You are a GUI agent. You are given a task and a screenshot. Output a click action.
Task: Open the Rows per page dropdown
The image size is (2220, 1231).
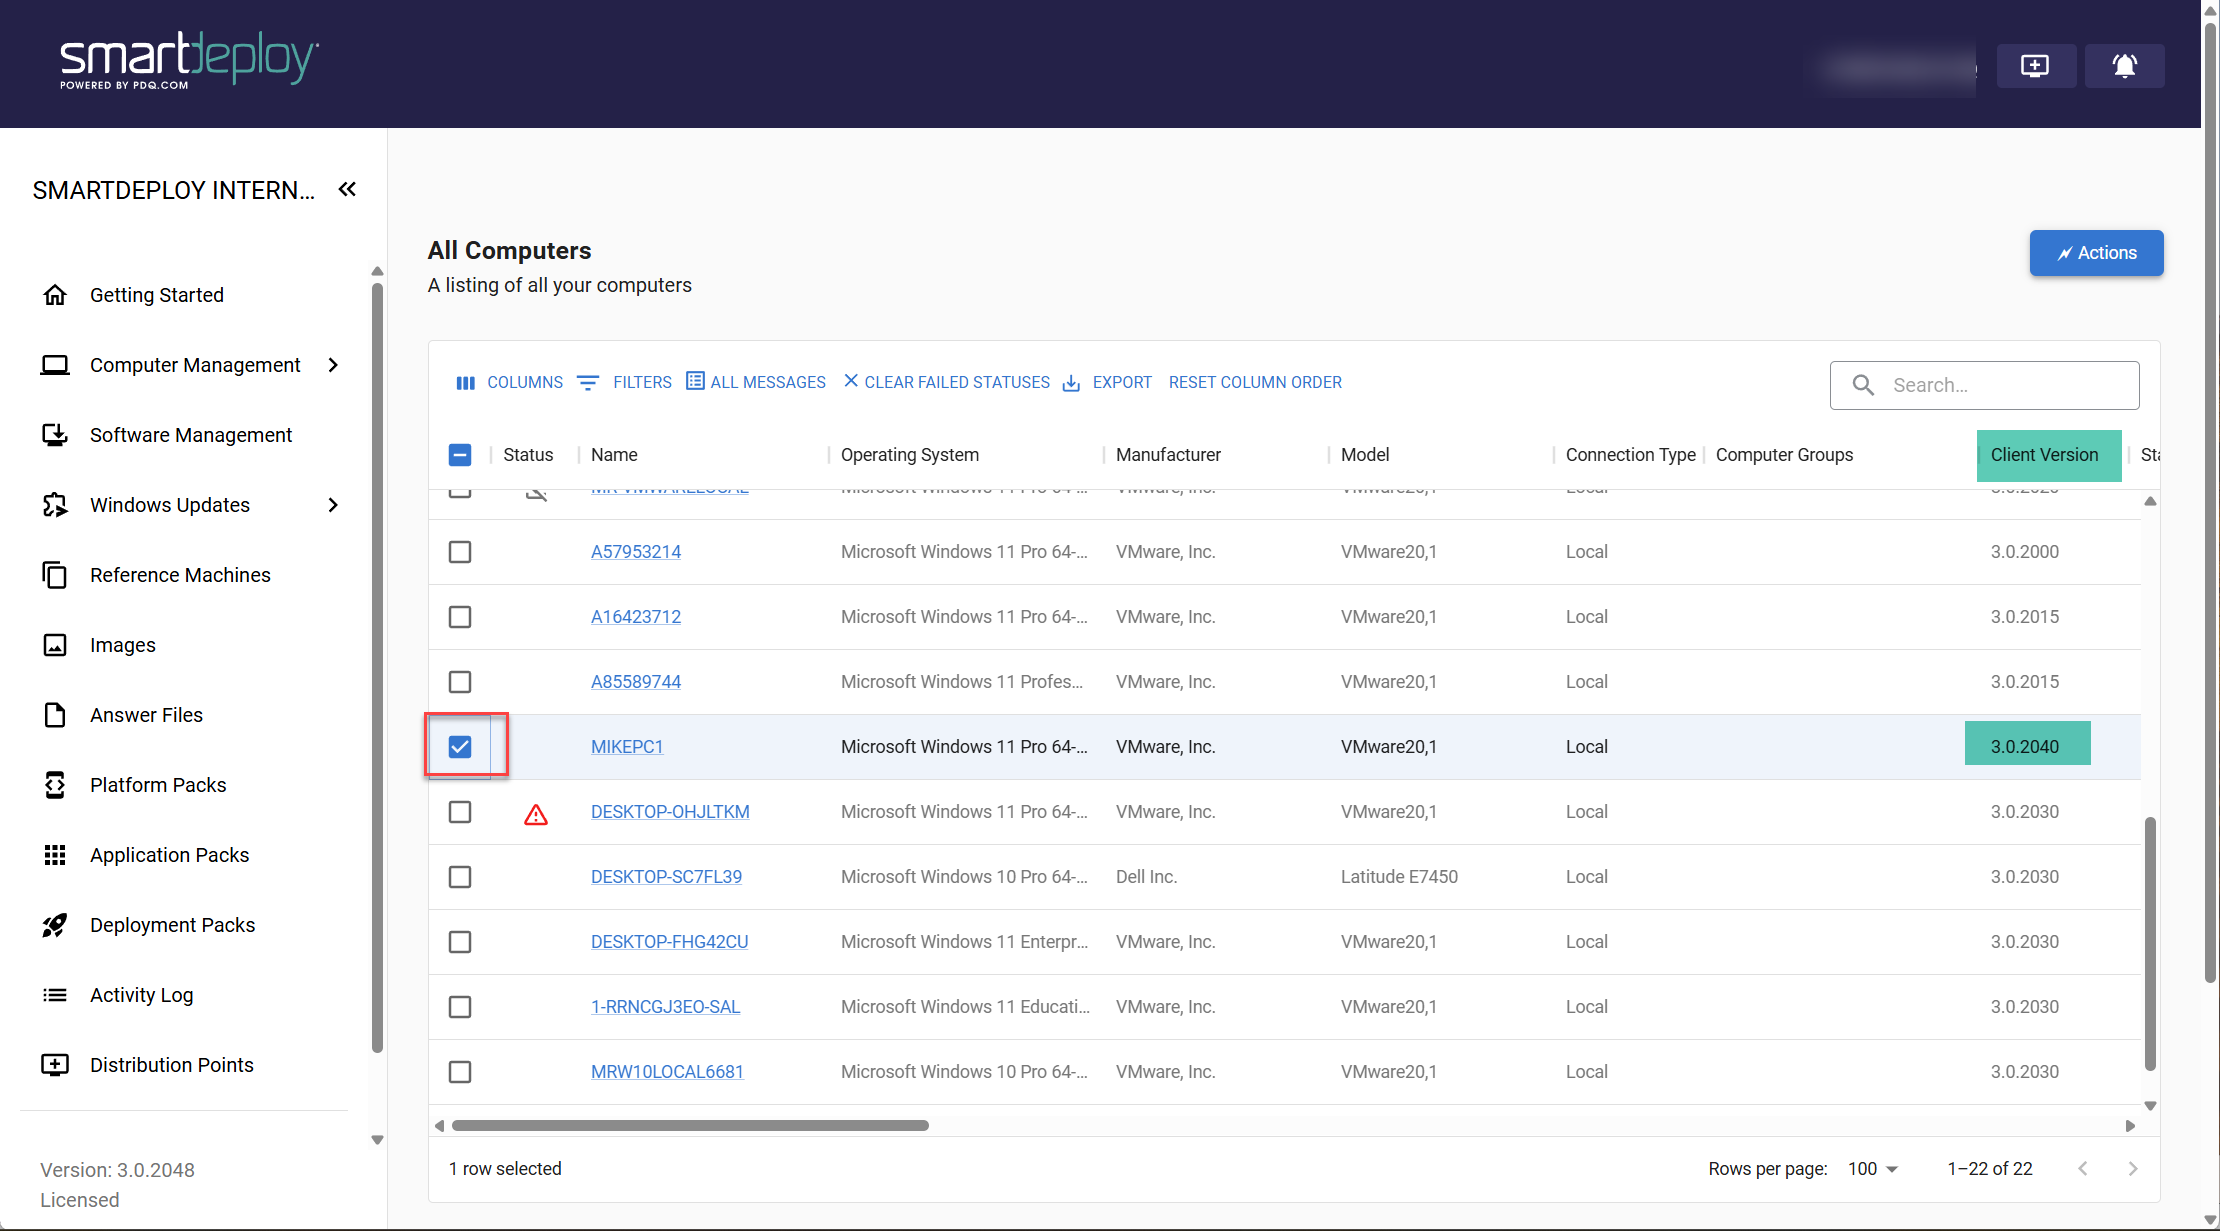pyautogui.click(x=1873, y=1169)
